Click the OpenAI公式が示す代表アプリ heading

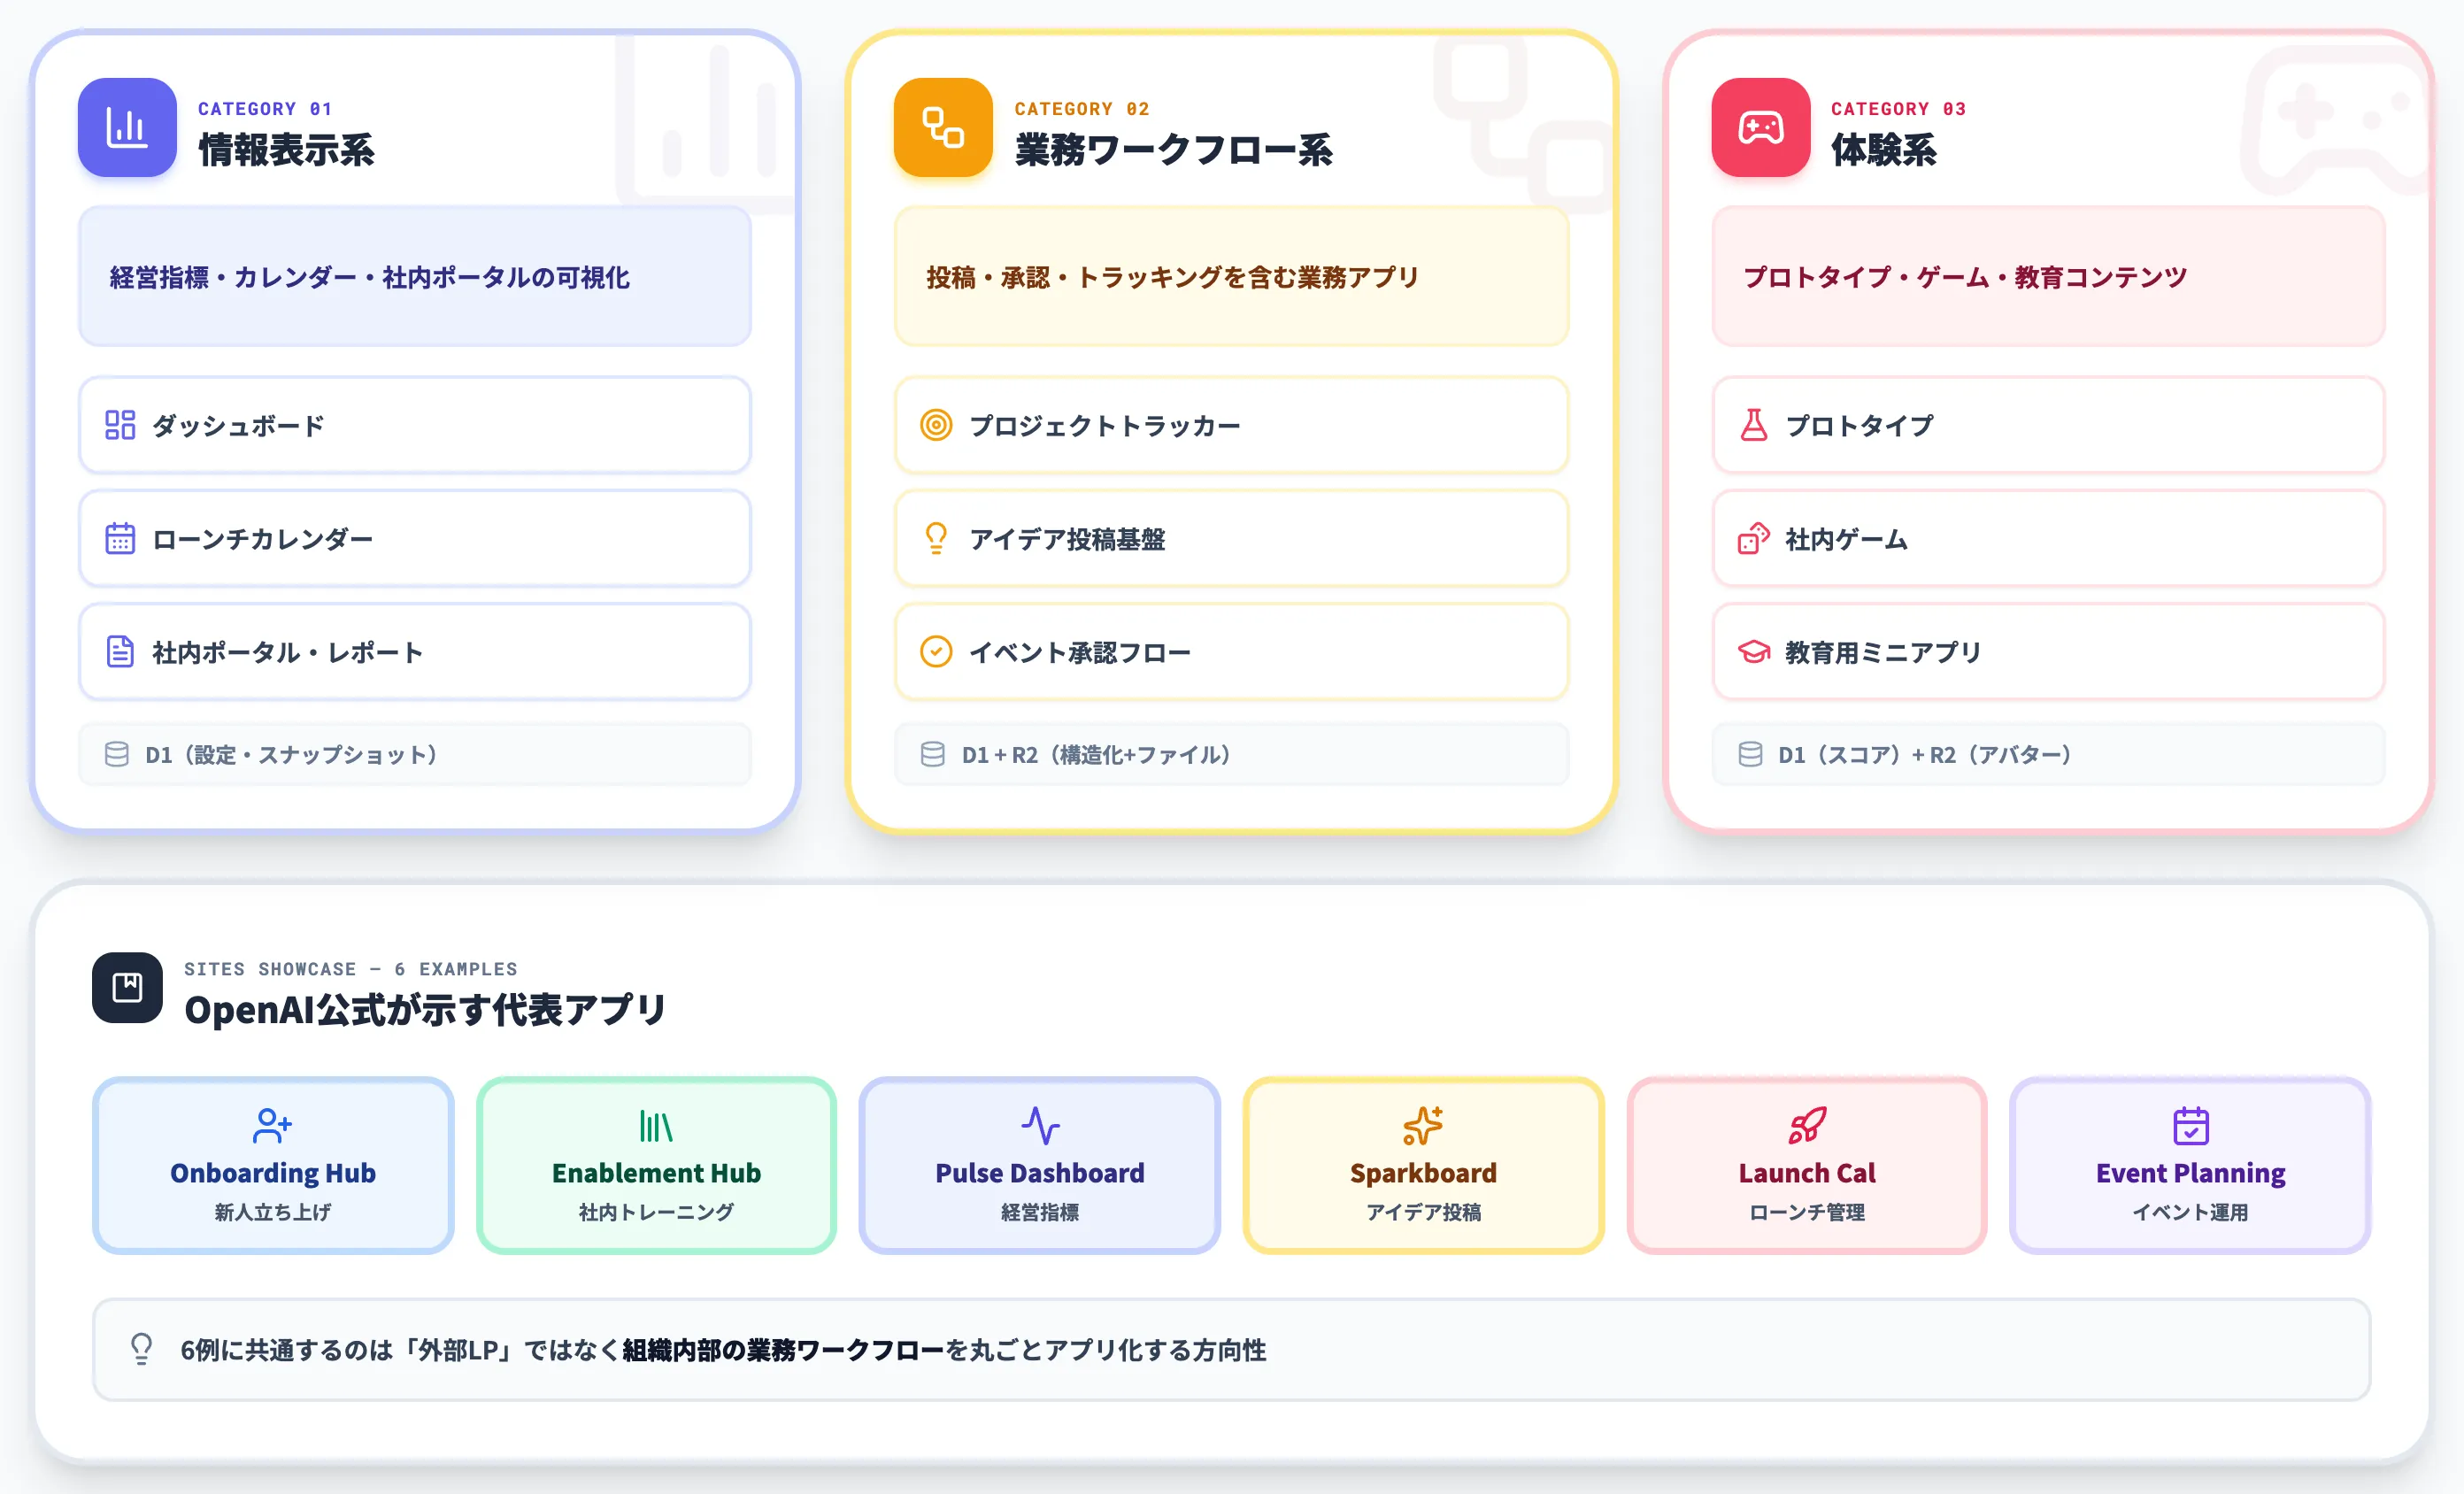pyautogui.click(x=425, y=1009)
